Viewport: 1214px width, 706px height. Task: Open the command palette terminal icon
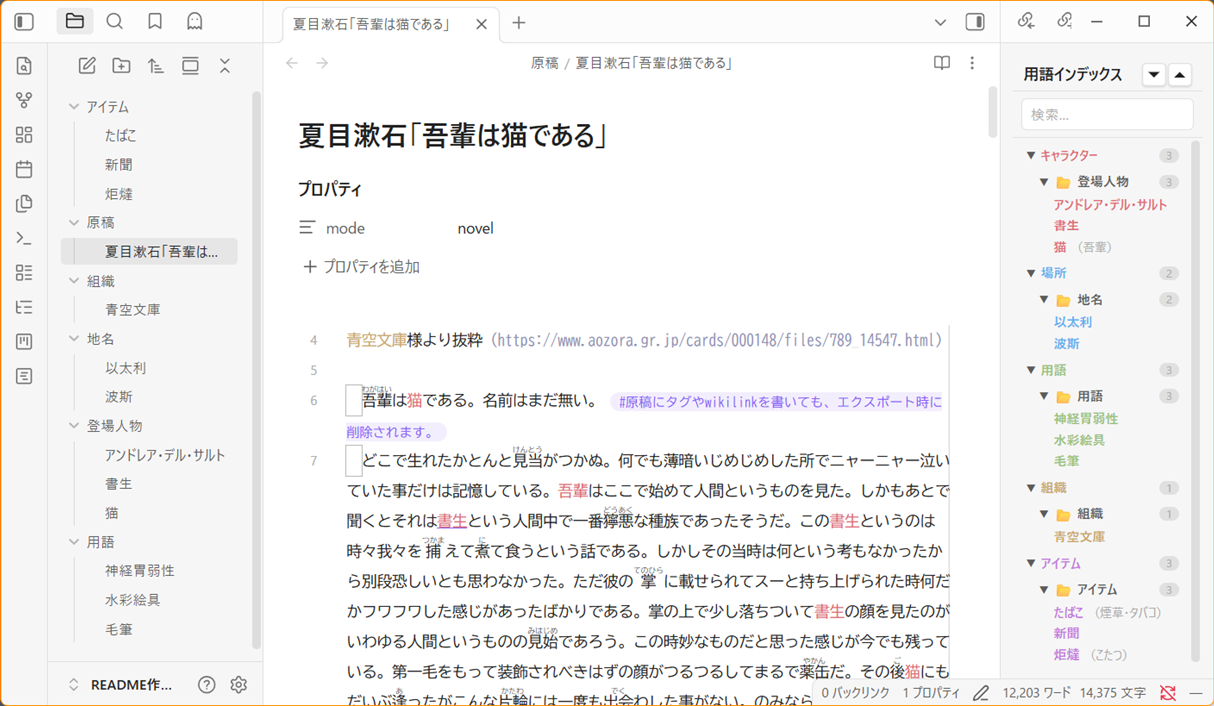pos(24,238)
